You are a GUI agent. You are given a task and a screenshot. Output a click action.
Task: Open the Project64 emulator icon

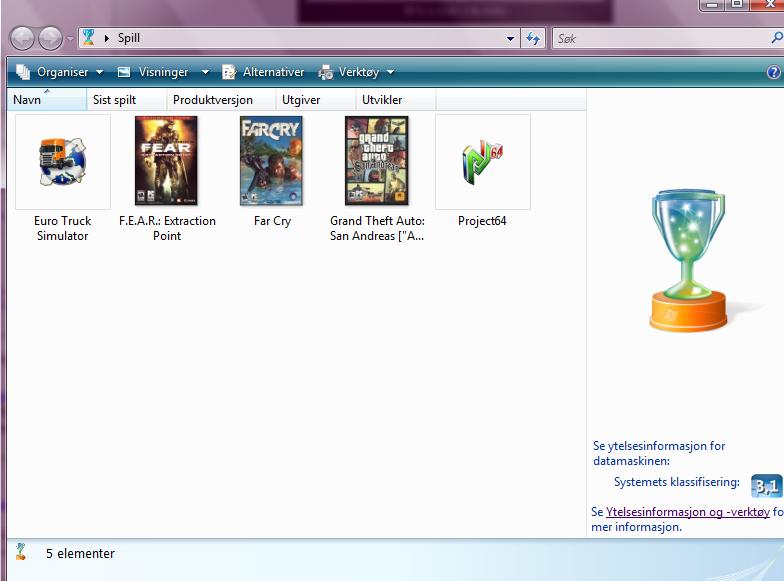pos(482,162)
